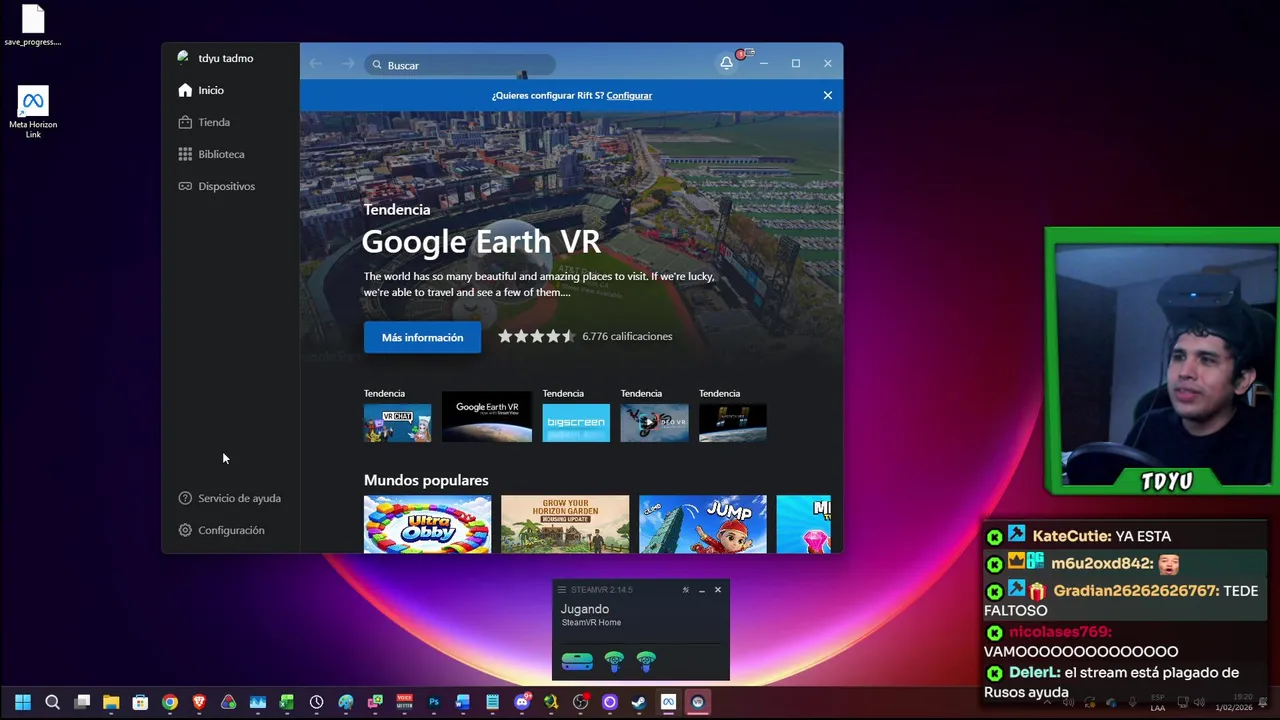Open the Tienda store section
The height and width of the screenshot is (720, 1280).
coord(204,122)
